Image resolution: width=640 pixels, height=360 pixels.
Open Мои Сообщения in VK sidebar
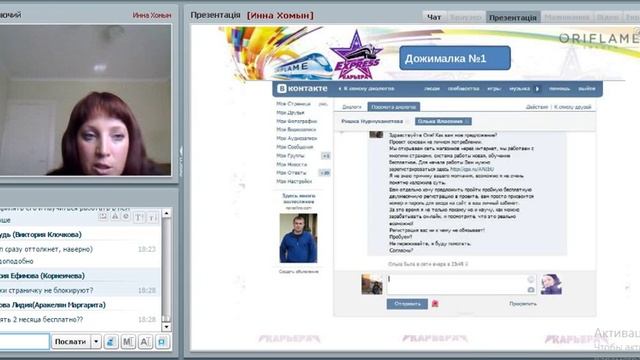pyautogui.click(x=294, y=147)
